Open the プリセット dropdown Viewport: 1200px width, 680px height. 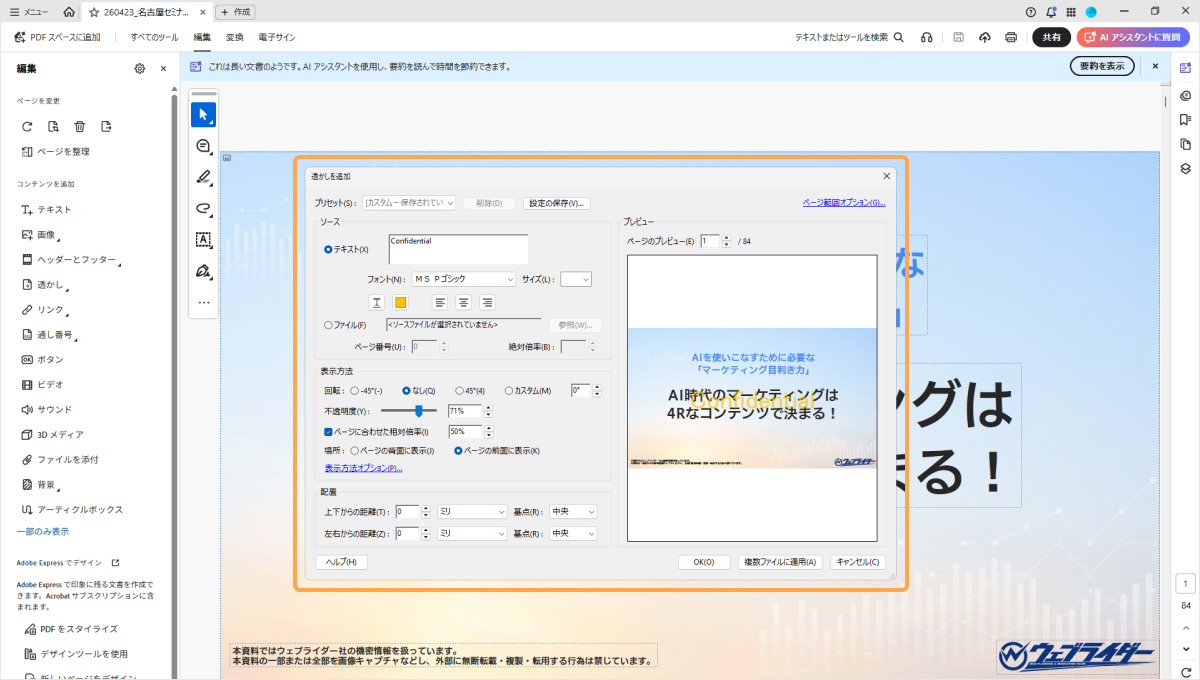click(409, 203)
